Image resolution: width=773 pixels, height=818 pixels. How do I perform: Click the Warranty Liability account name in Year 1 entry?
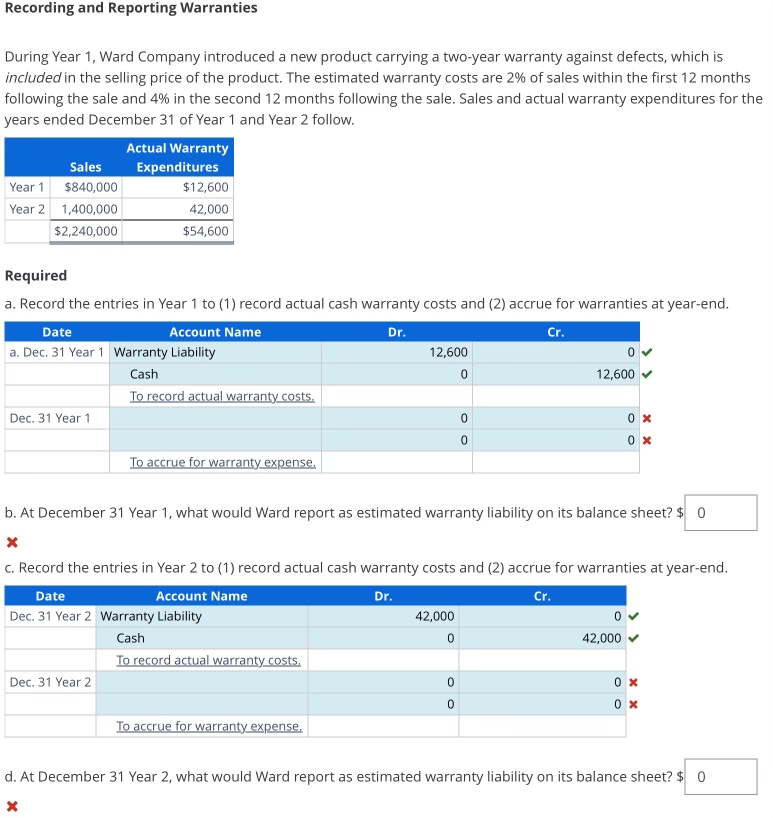click(x=164, y=352)
